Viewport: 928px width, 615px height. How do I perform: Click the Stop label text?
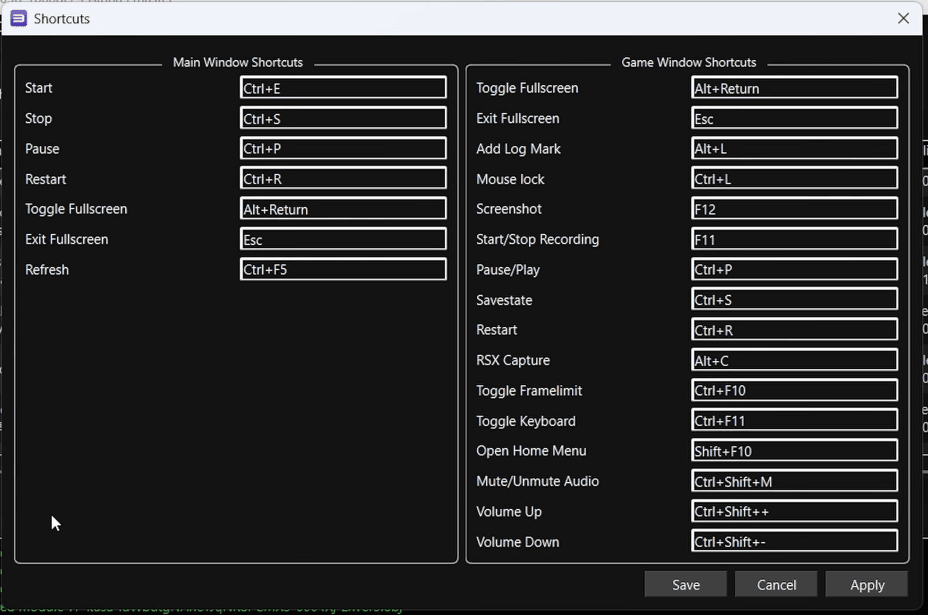click(38, 118)
